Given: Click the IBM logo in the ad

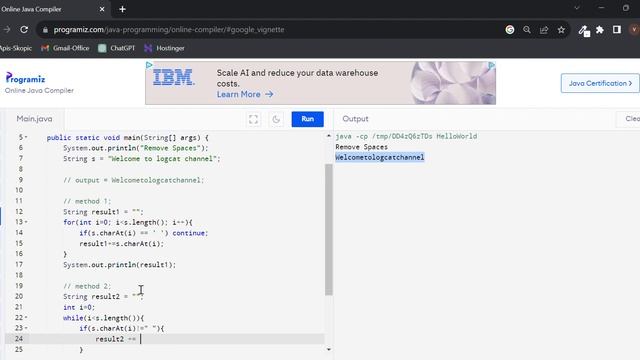Looking at the screenshot, I should coord(173,78).
